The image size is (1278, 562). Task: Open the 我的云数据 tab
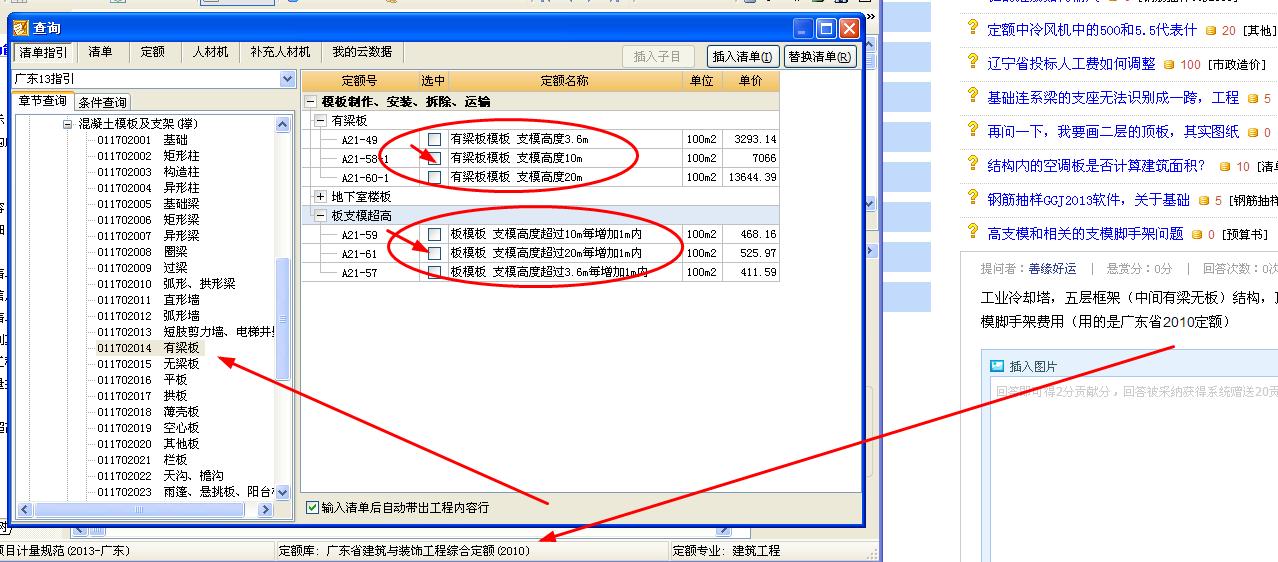(362, 52)
